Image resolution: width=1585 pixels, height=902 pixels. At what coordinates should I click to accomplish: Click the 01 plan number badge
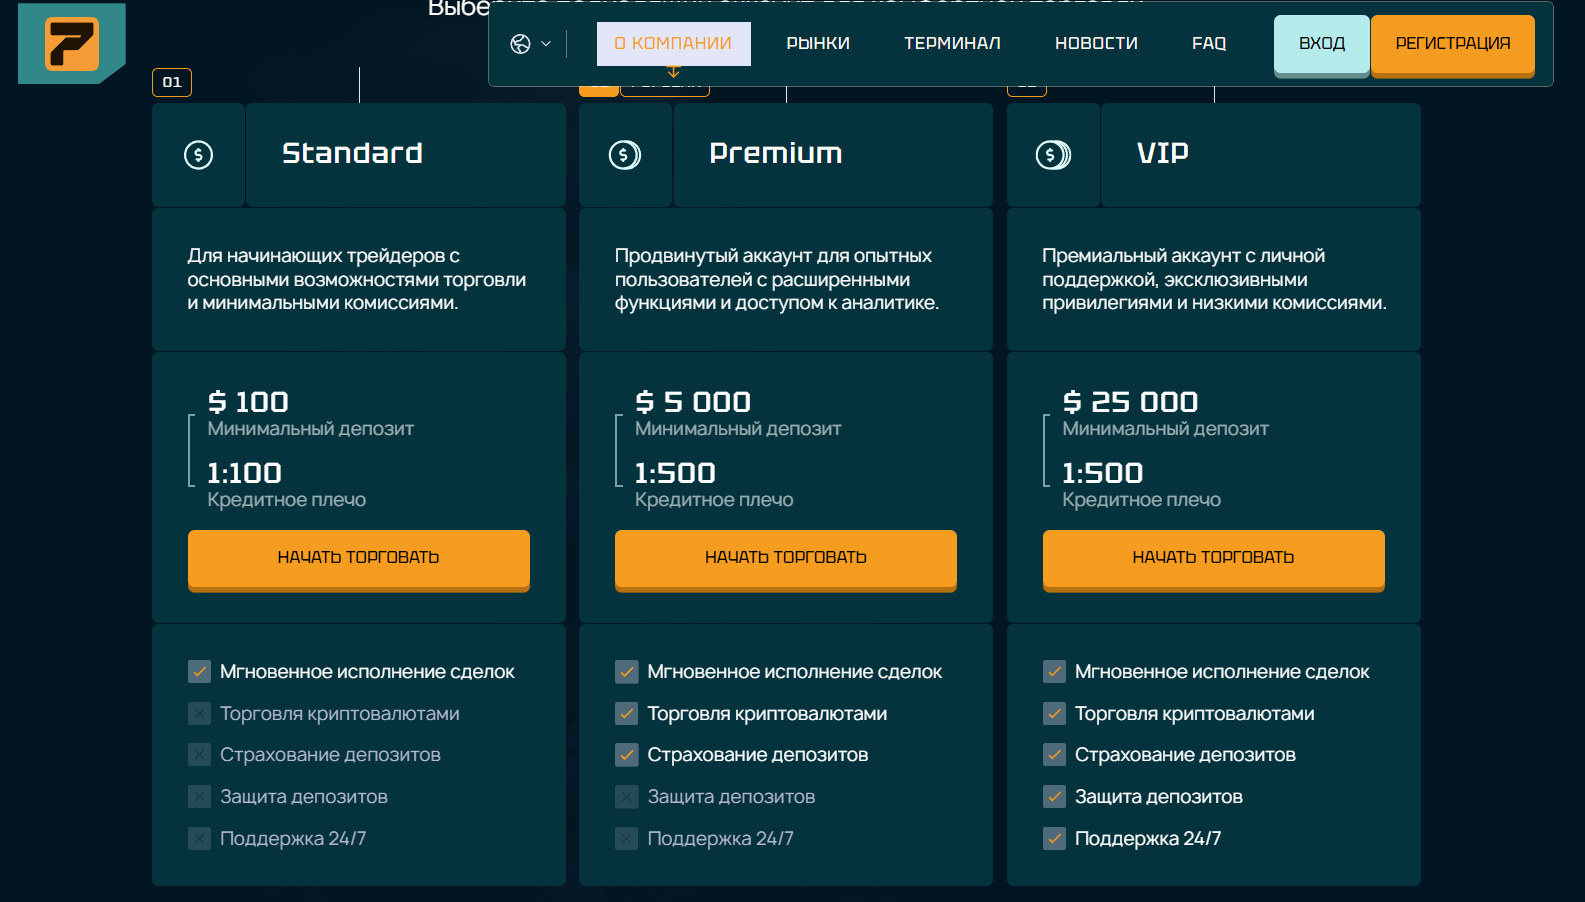tap(172, 82)
